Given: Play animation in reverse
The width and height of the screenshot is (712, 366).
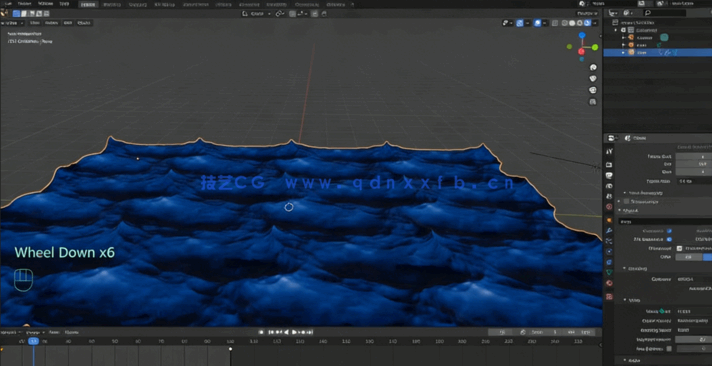Looking at the screenshot, I should pos(287,332).
